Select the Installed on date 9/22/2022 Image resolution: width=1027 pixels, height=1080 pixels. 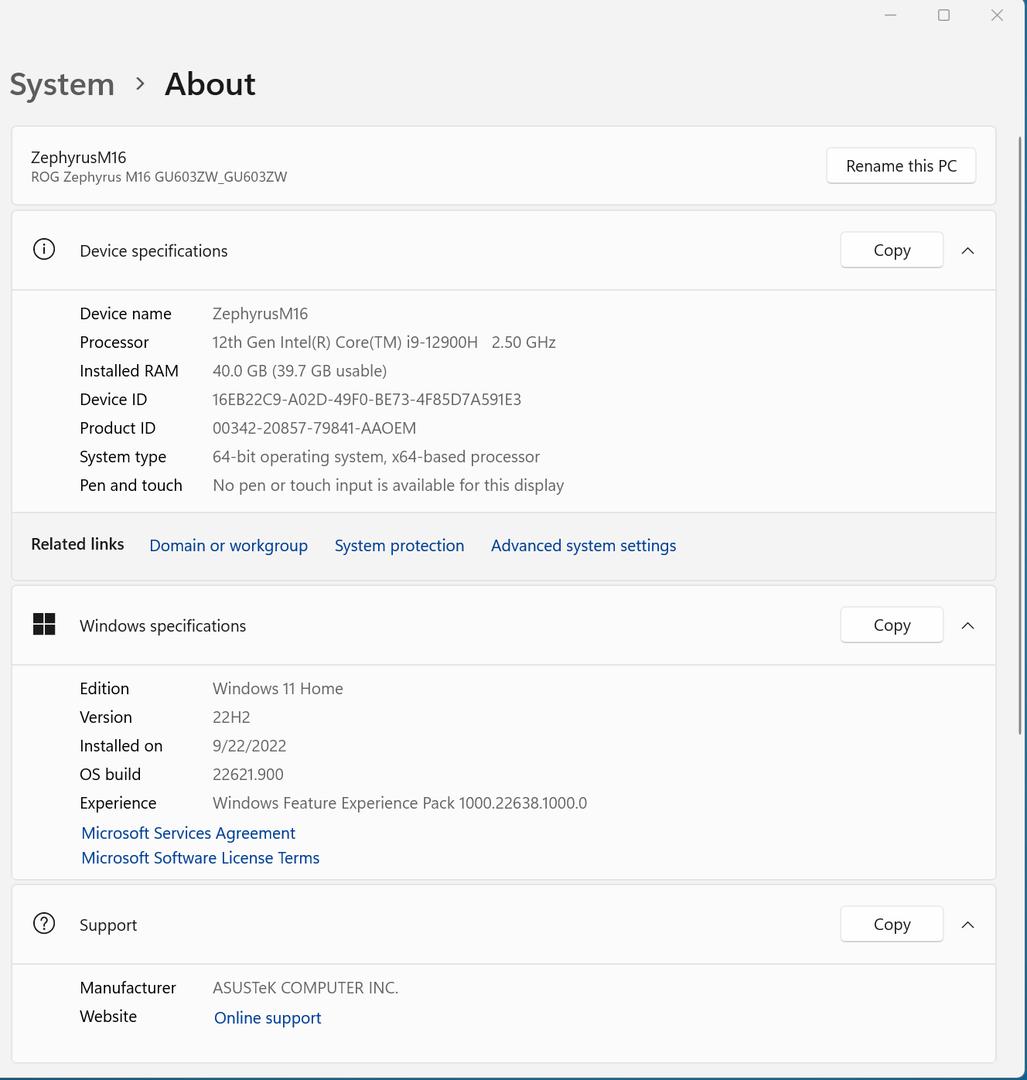click(249, 745)
